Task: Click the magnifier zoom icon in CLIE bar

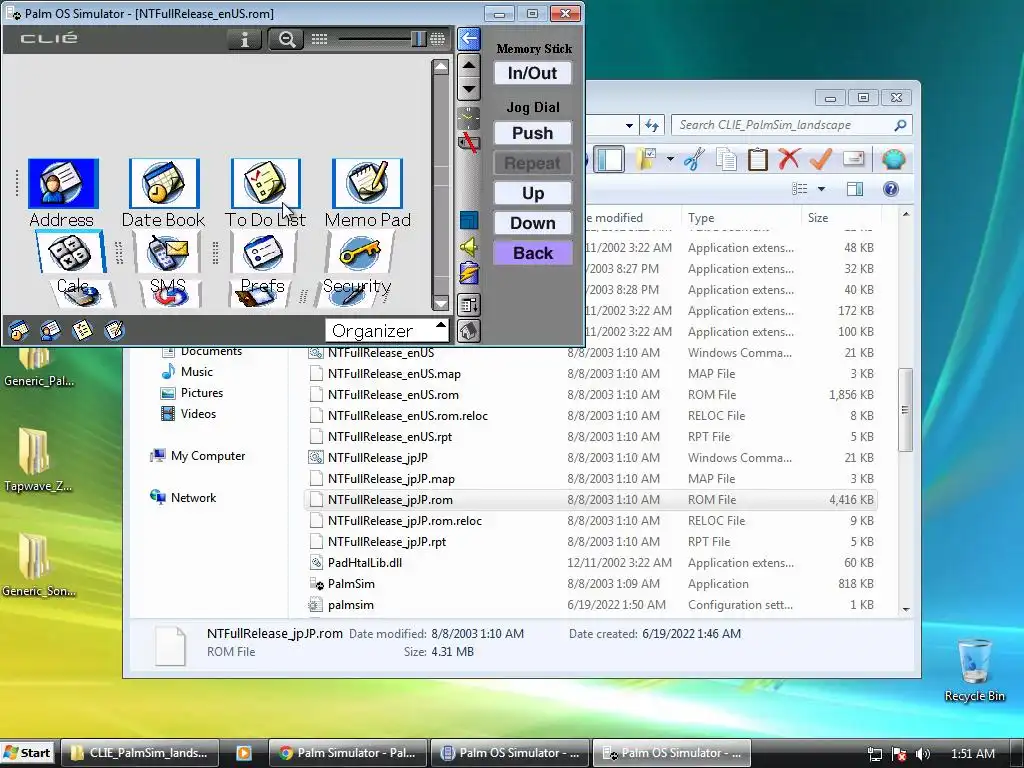Action: point(286,39)
